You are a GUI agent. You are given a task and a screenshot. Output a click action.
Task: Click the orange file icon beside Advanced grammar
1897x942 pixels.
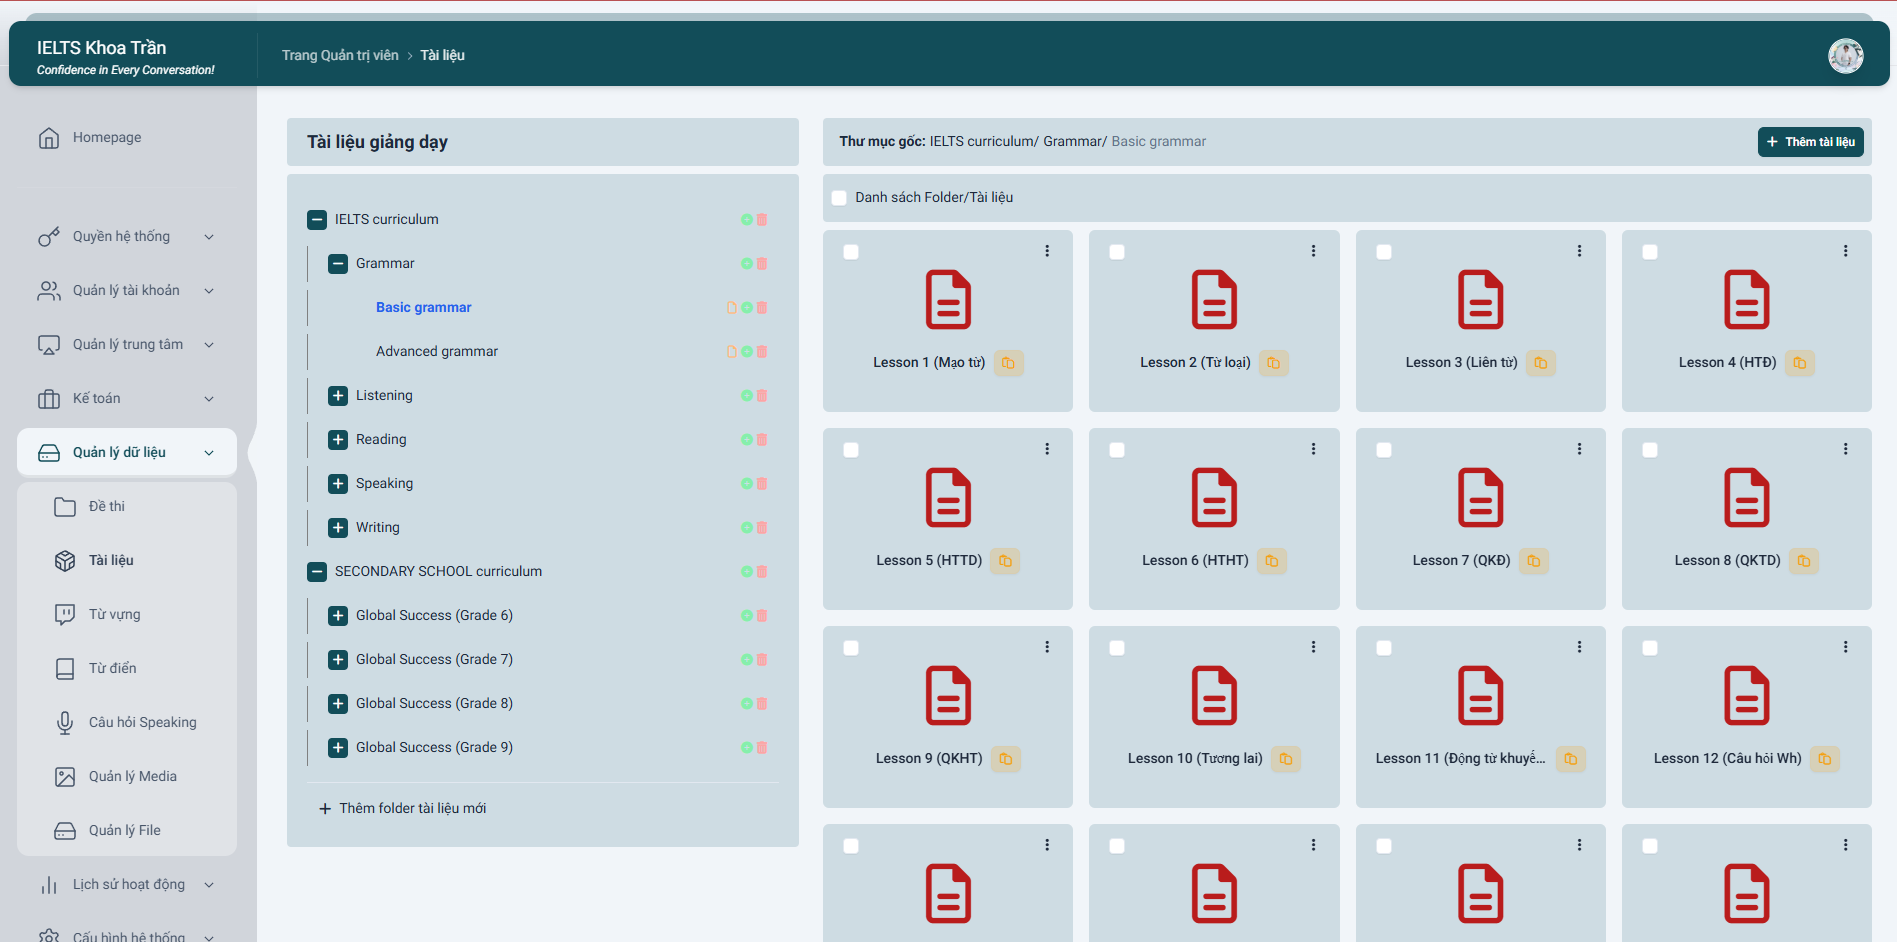tap(731, 352)
